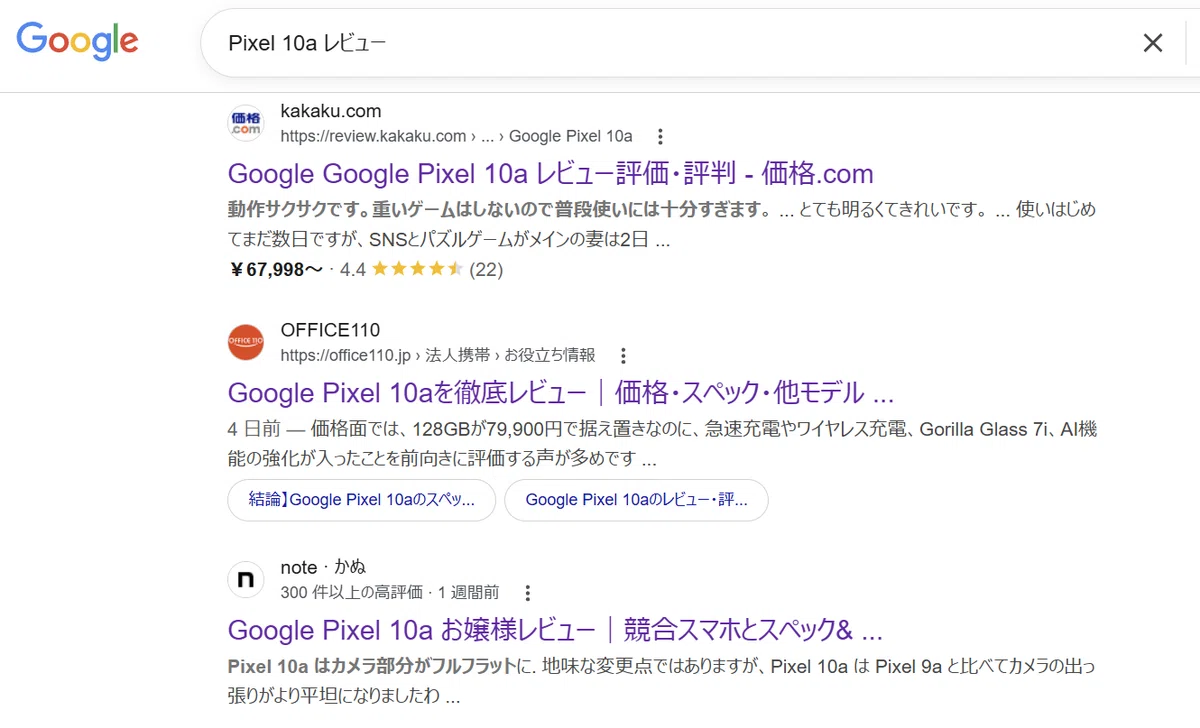Clear the search box with X icon
This screenshot has width=1200, height=728.
[1153, 42]
